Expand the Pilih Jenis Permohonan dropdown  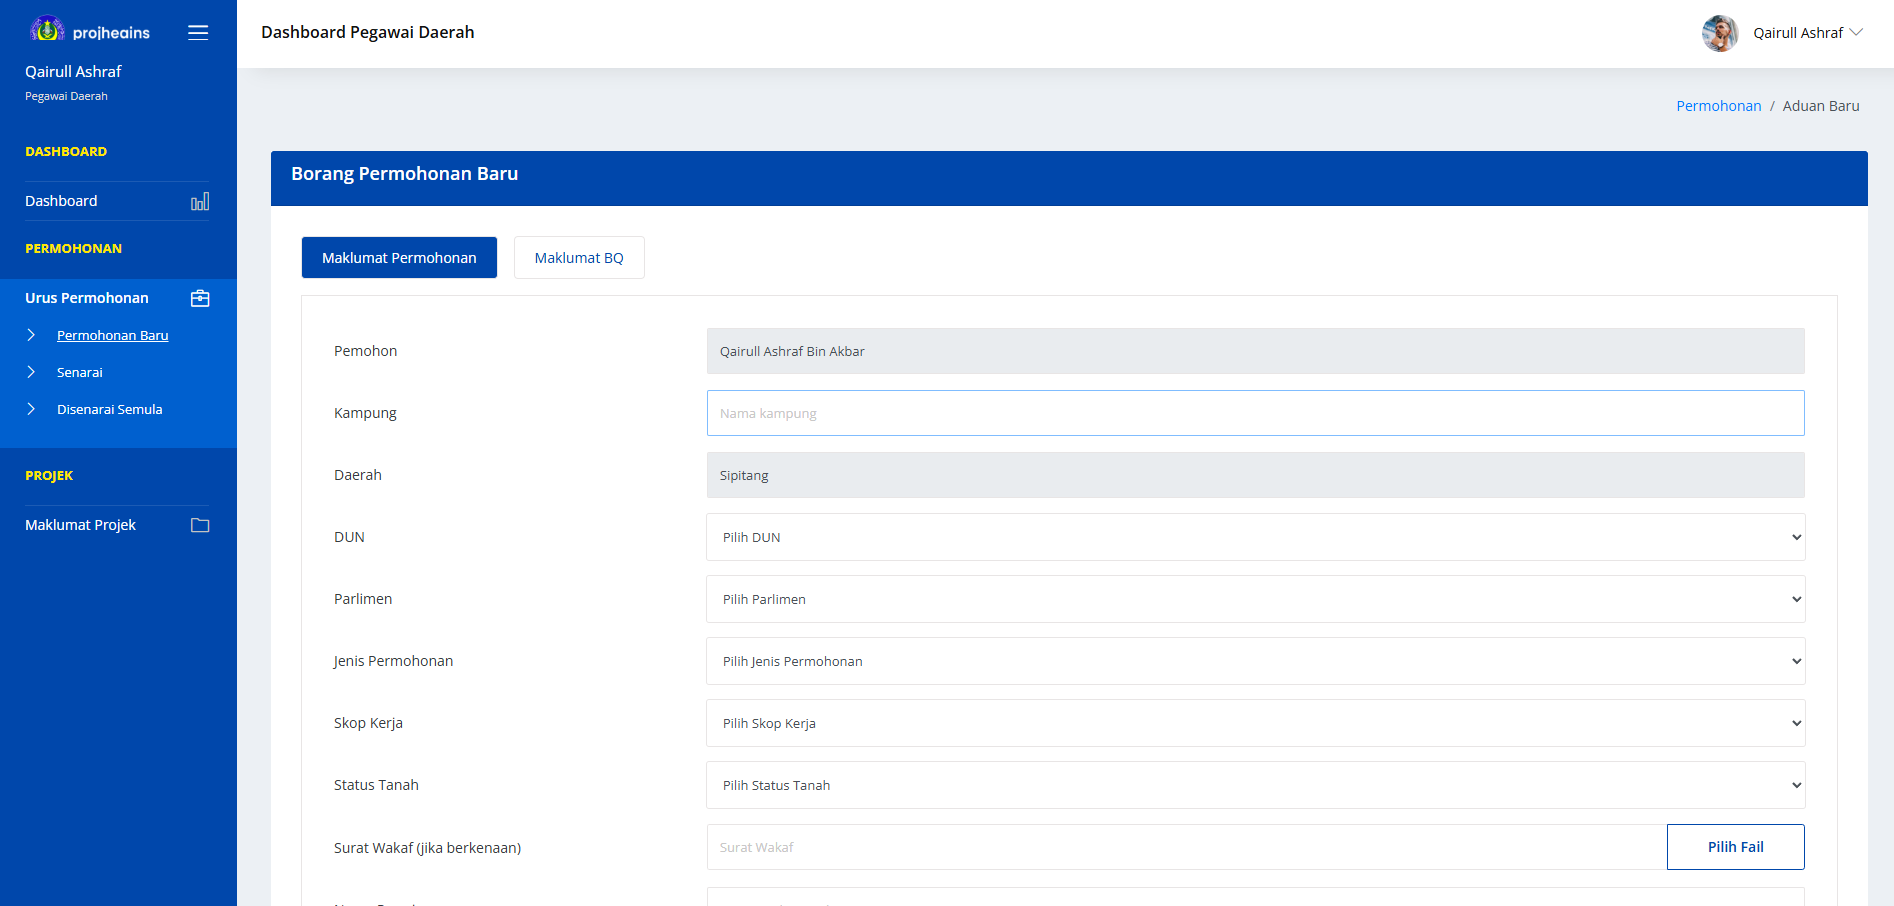(x=1255, y=661)
